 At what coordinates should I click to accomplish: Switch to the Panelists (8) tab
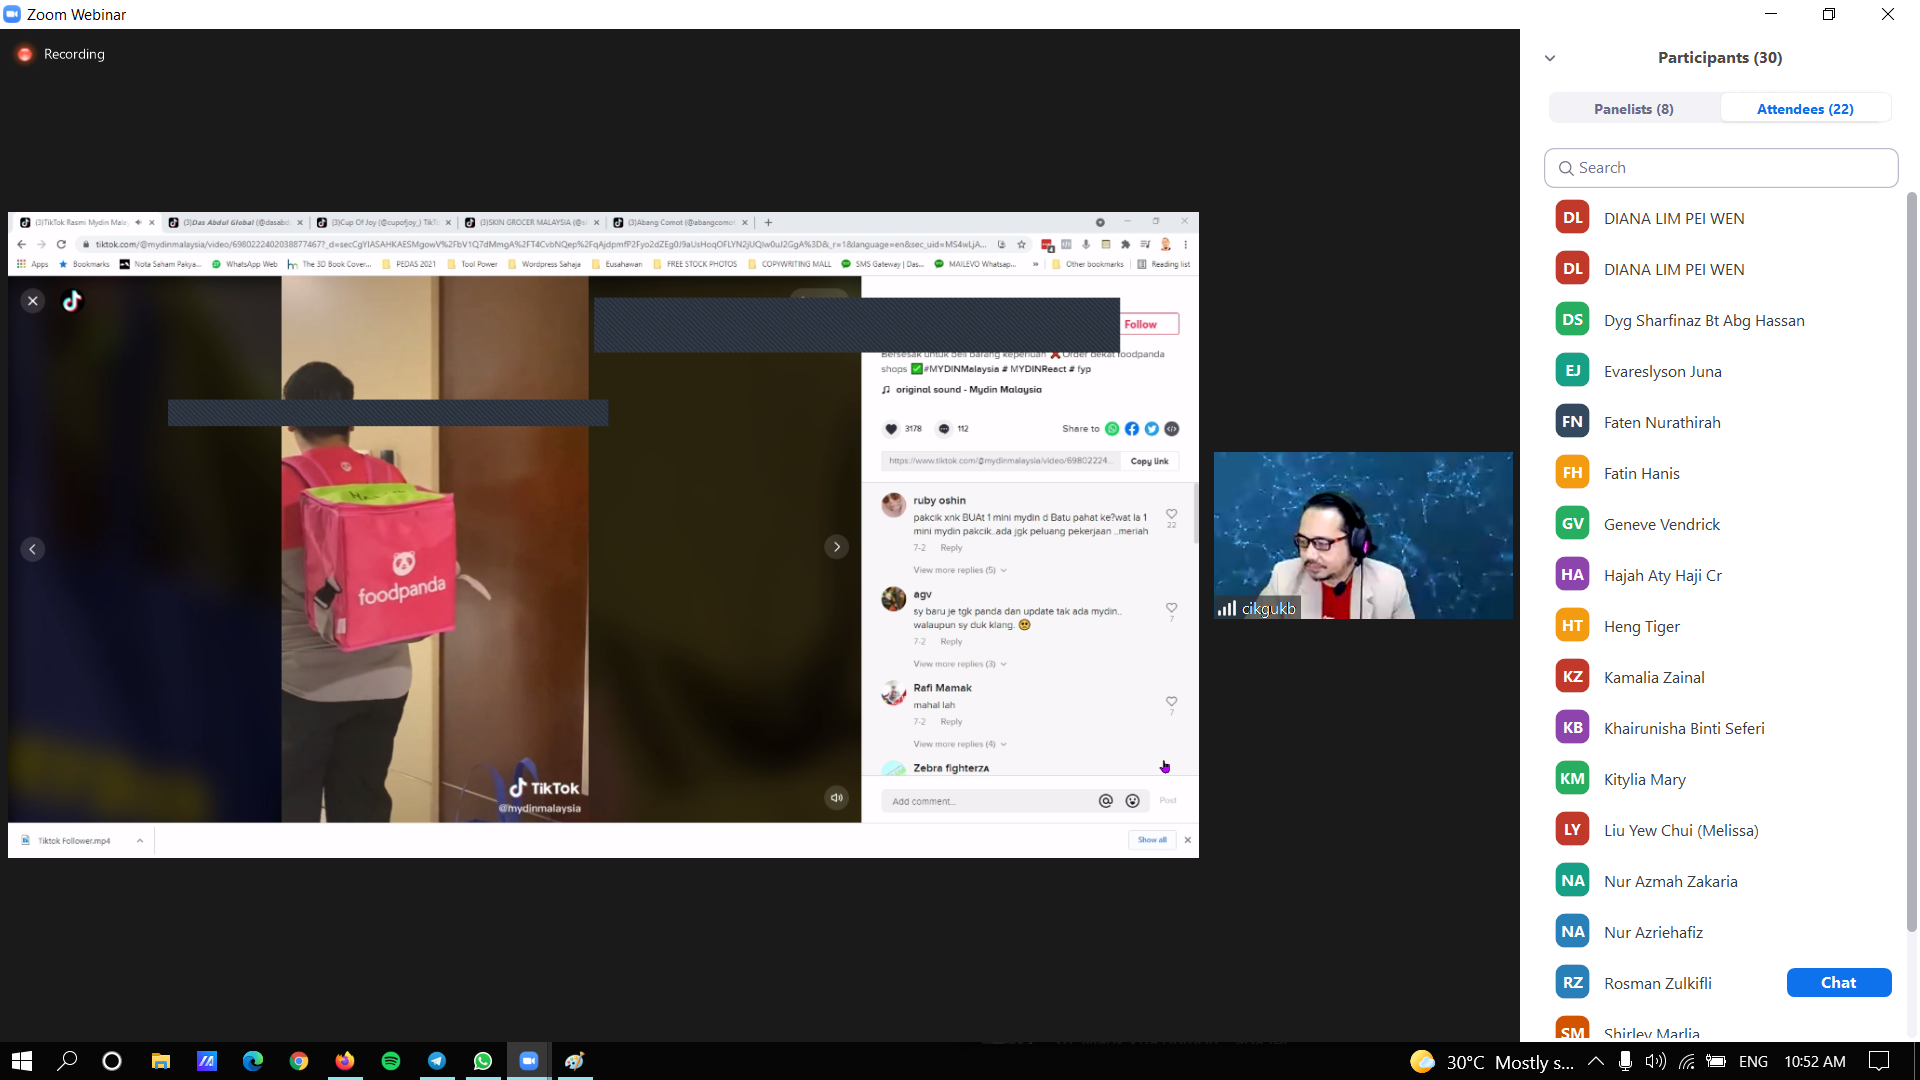pyautogui.click(x=1634, y=109)
